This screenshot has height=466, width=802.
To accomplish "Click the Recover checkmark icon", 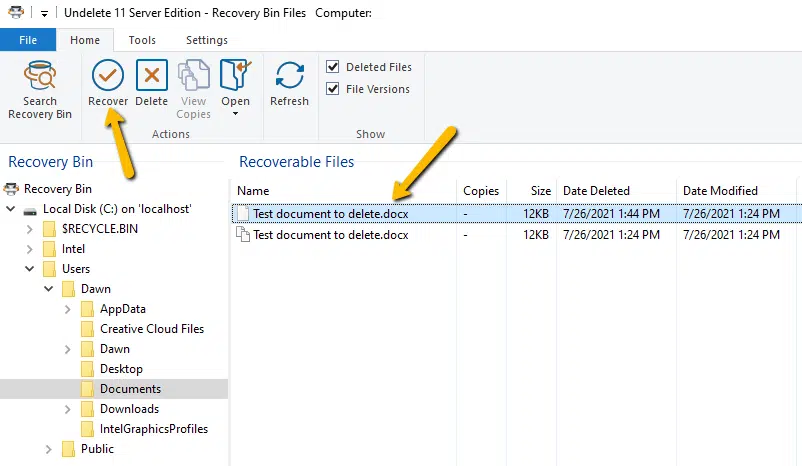I will [x=108, y=77].
